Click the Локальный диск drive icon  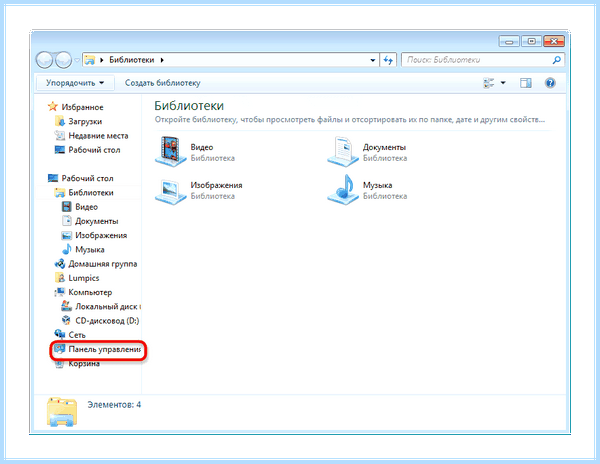tap(67, 306)
